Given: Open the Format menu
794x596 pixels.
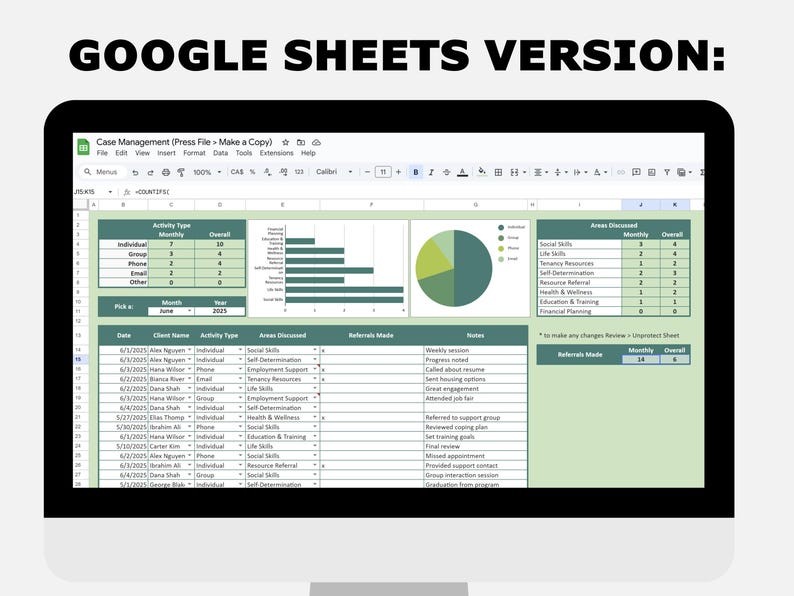Looking at the screenshot, I should pos(194,153).
